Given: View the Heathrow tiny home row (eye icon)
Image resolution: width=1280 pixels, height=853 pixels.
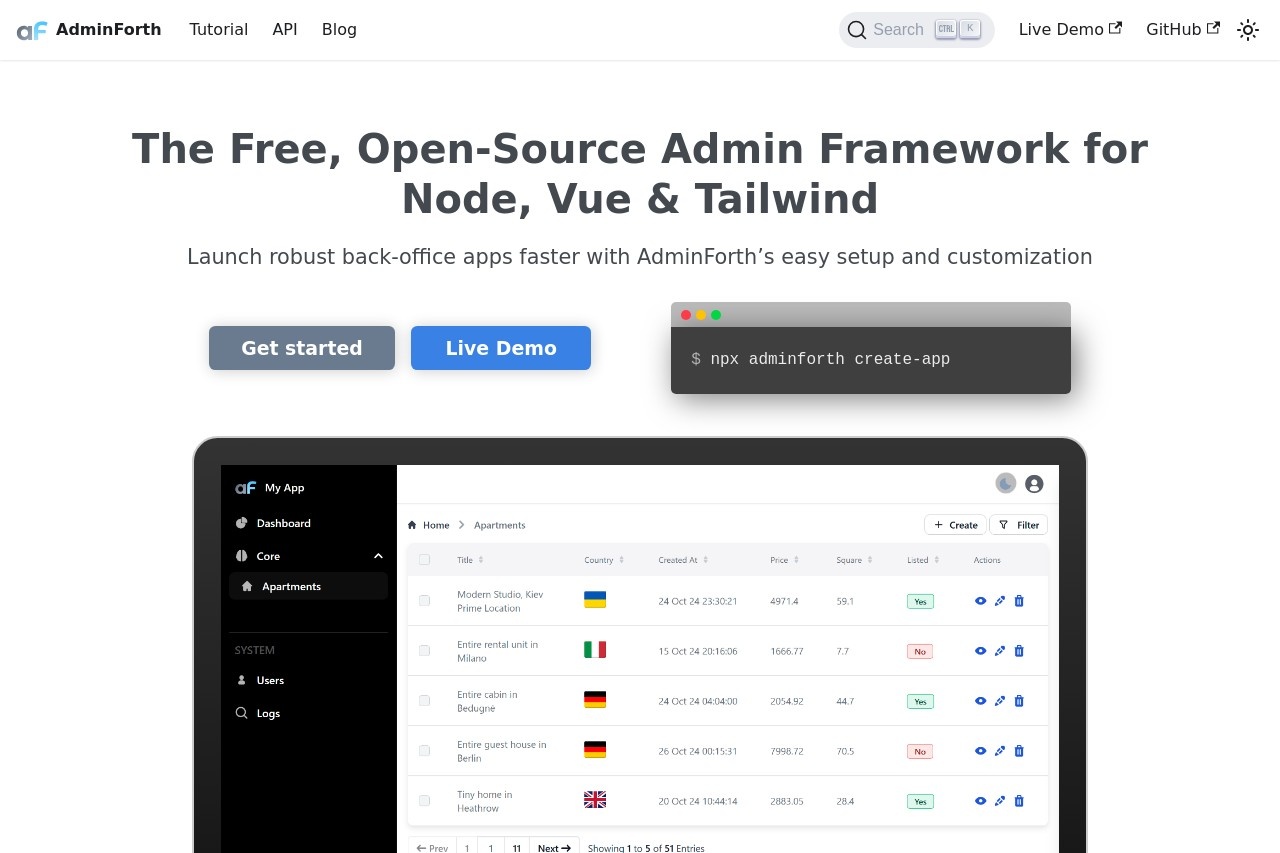Looking at the screenshot, I should (980, 801).
